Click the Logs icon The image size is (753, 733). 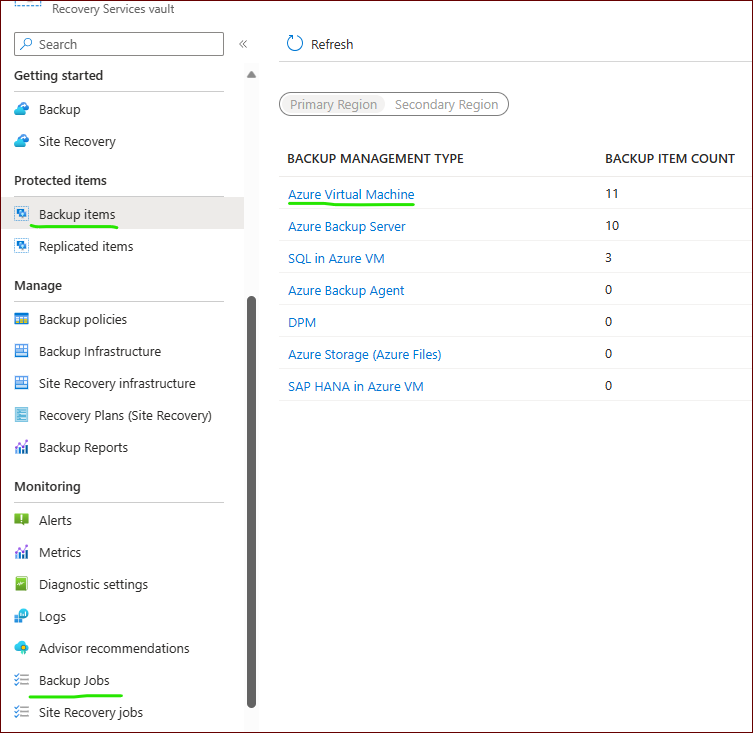[22, 616]
